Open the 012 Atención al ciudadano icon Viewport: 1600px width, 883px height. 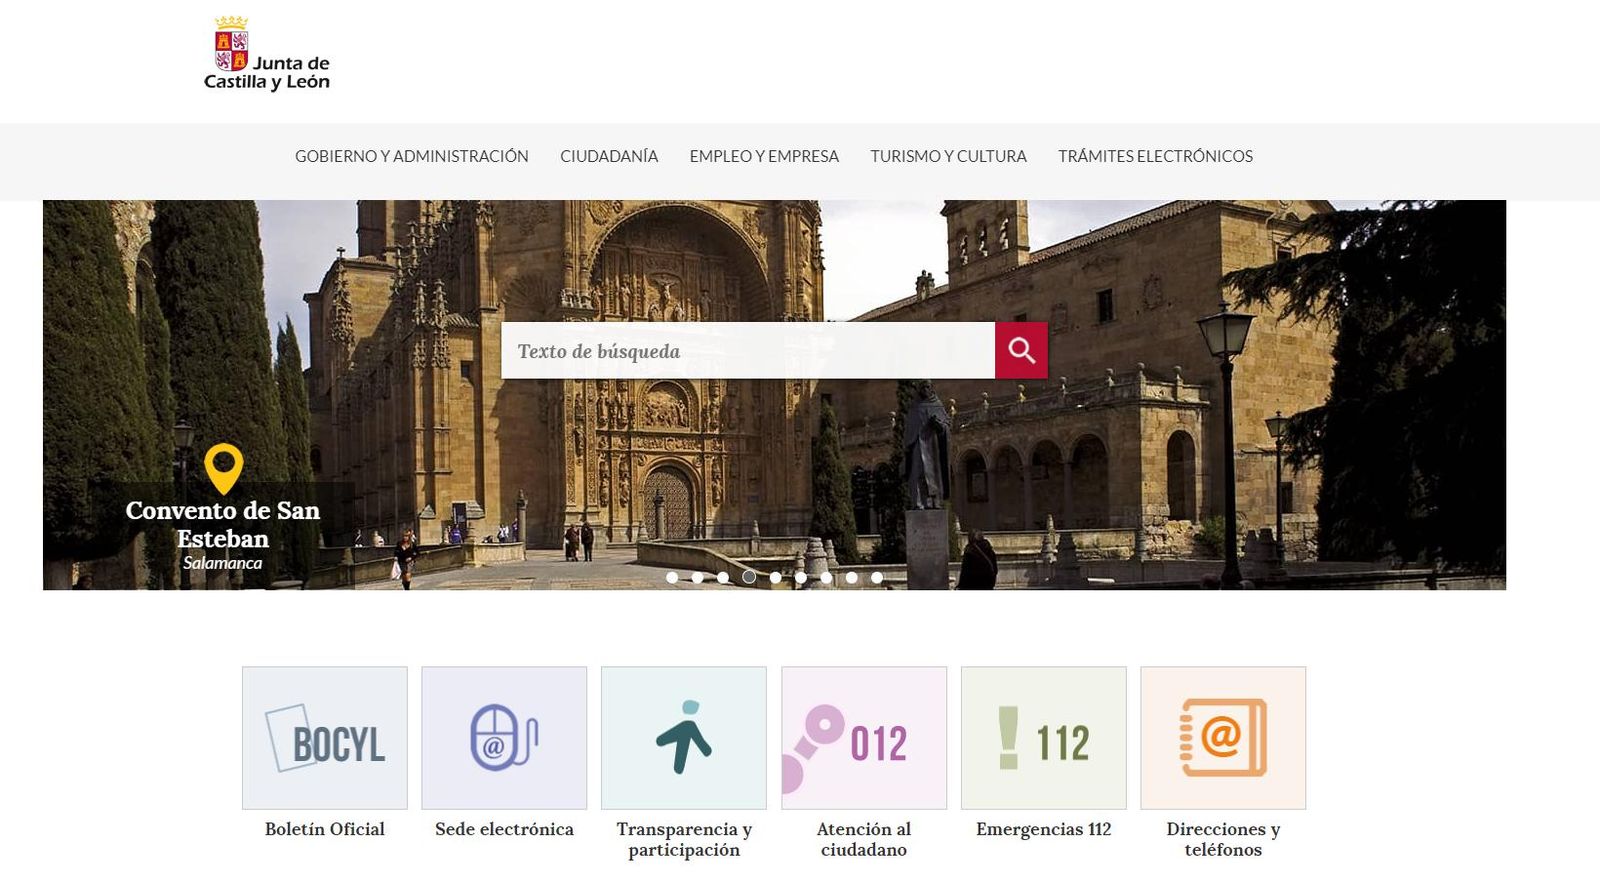tap(864, 738)
